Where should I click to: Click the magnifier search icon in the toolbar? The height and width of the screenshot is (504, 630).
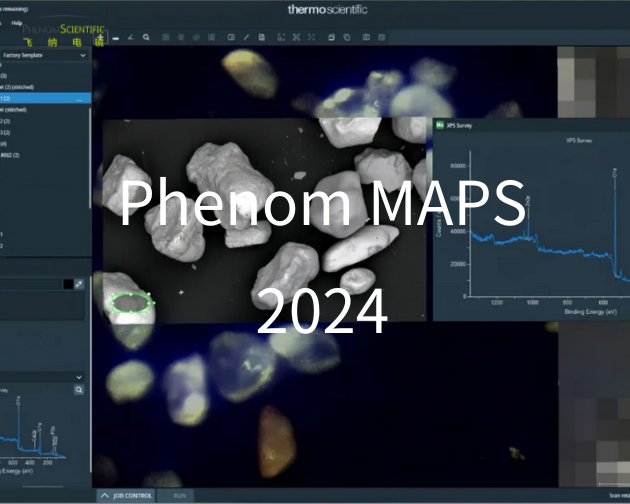point(146,37)
